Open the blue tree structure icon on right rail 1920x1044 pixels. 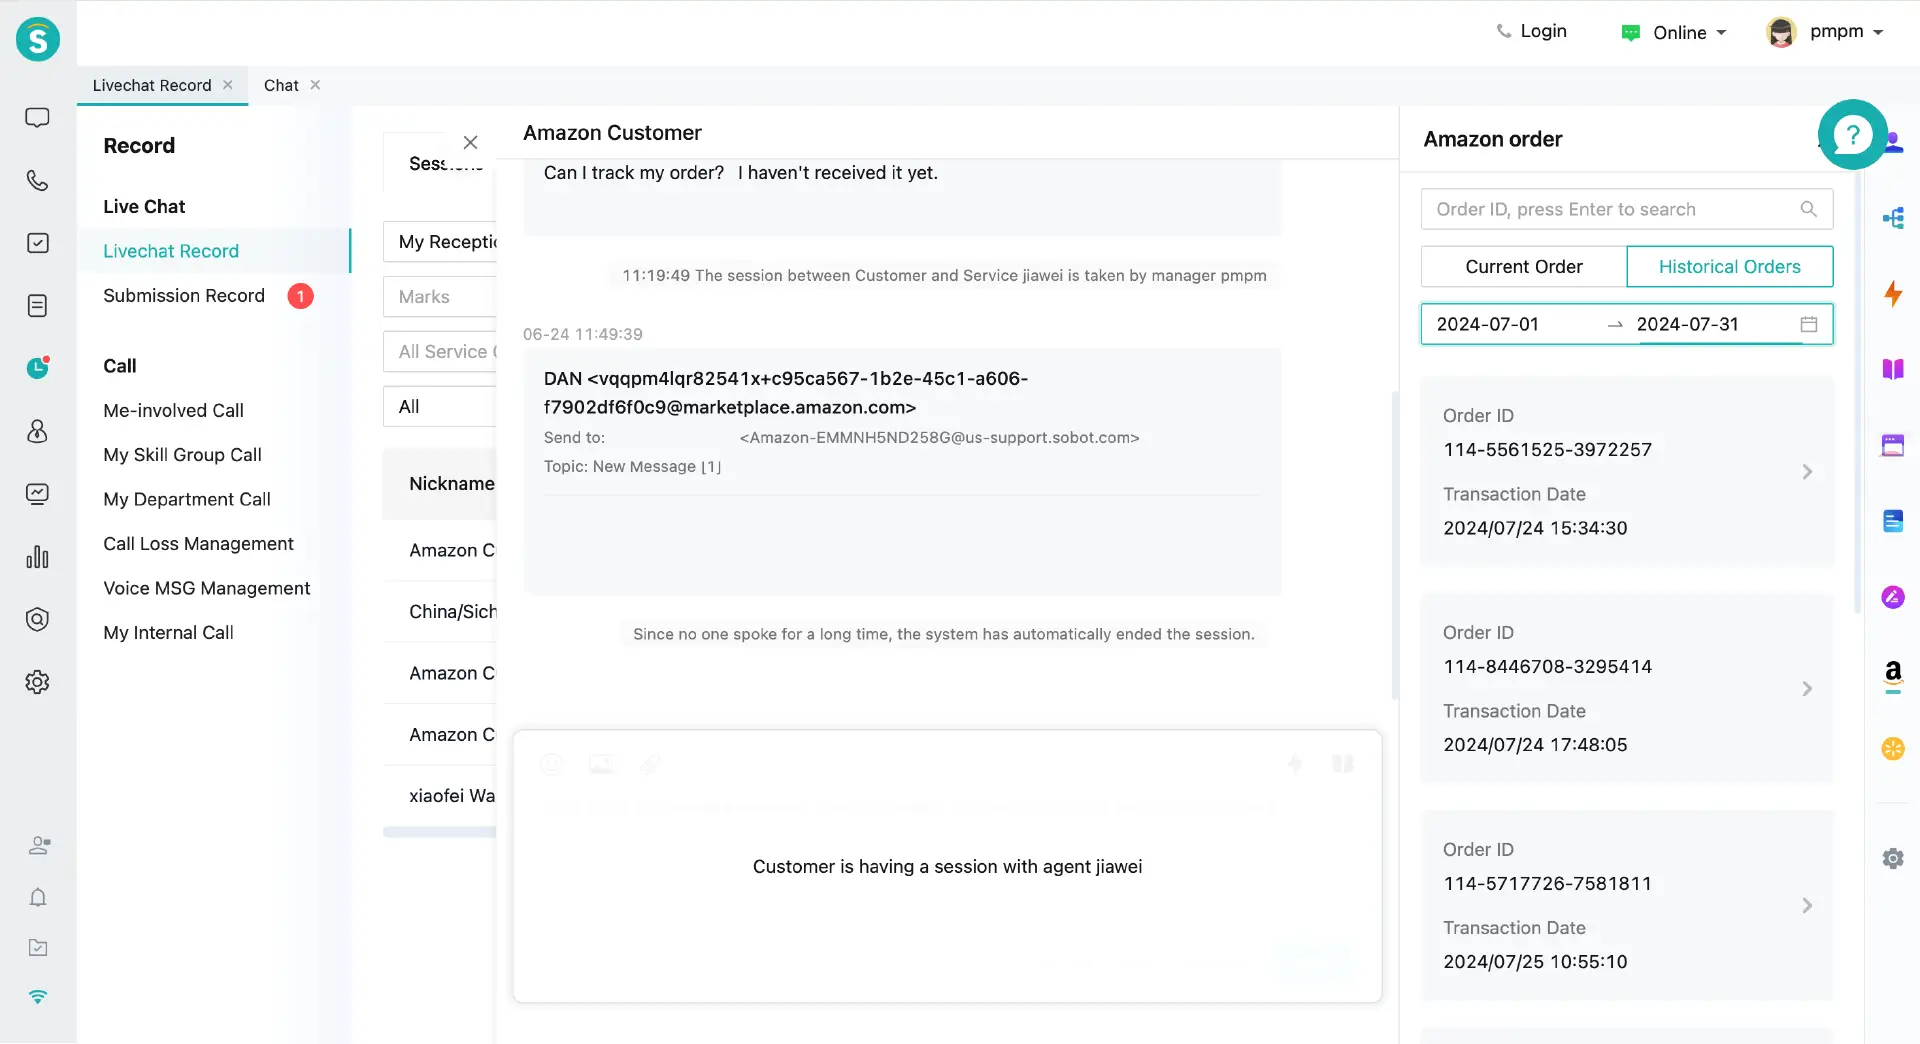tap(1893, 218)
